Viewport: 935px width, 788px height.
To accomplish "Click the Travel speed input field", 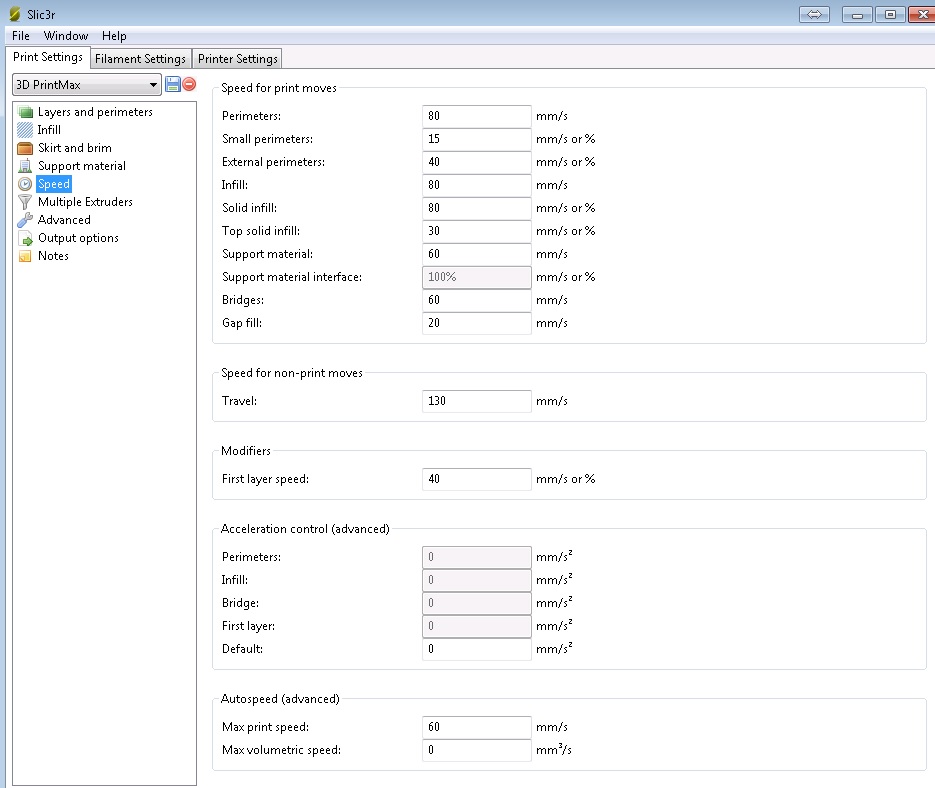I will coord(476,401).
